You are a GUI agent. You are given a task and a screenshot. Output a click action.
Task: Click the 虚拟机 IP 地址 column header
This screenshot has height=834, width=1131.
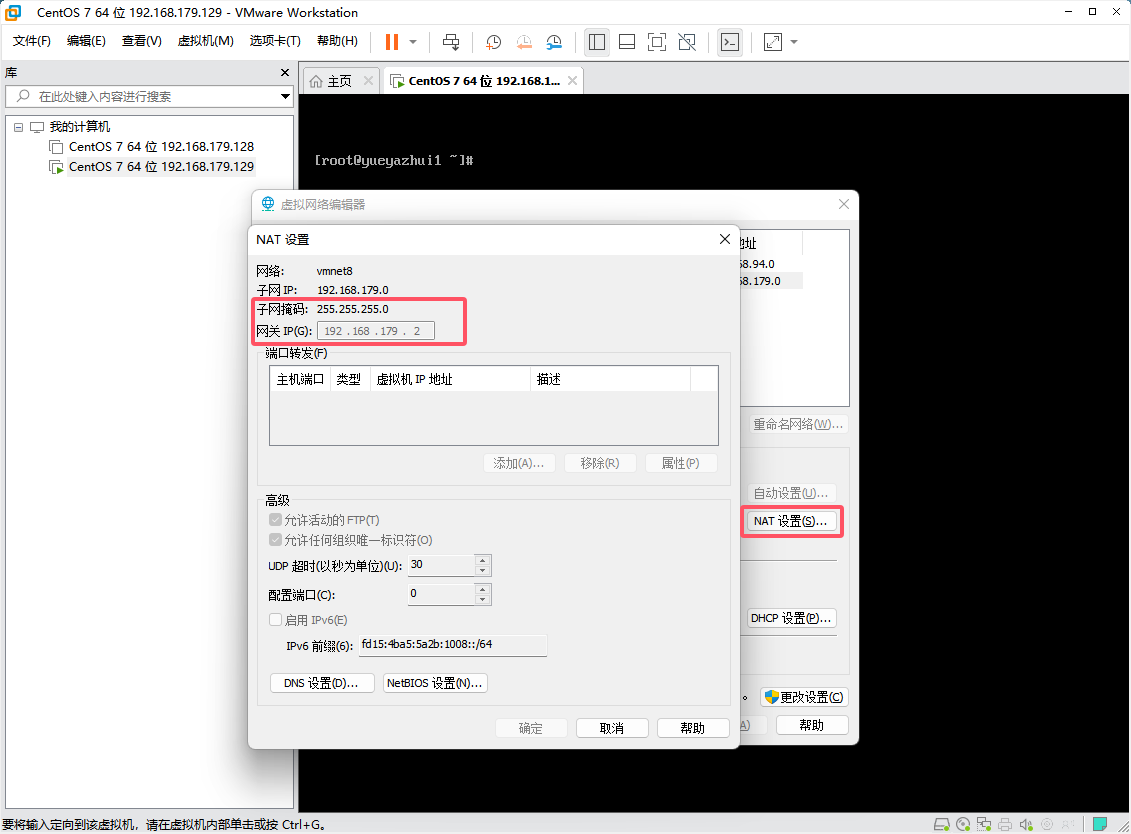point(451,379)
